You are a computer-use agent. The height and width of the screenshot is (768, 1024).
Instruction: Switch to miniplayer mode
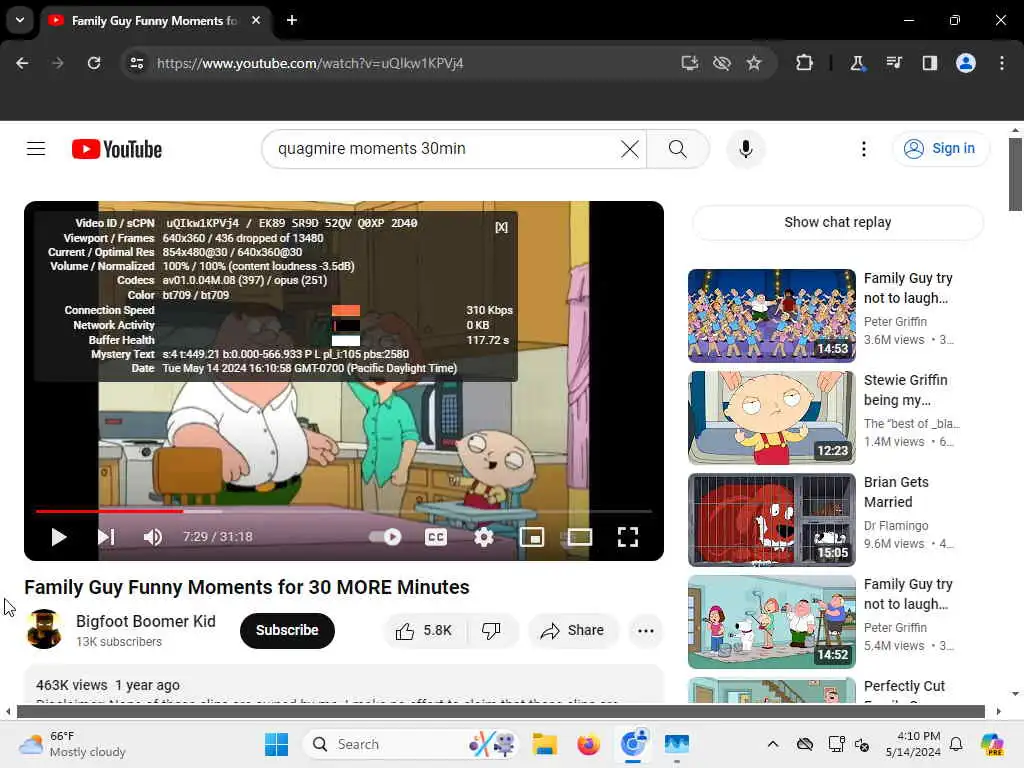[532, 537]
